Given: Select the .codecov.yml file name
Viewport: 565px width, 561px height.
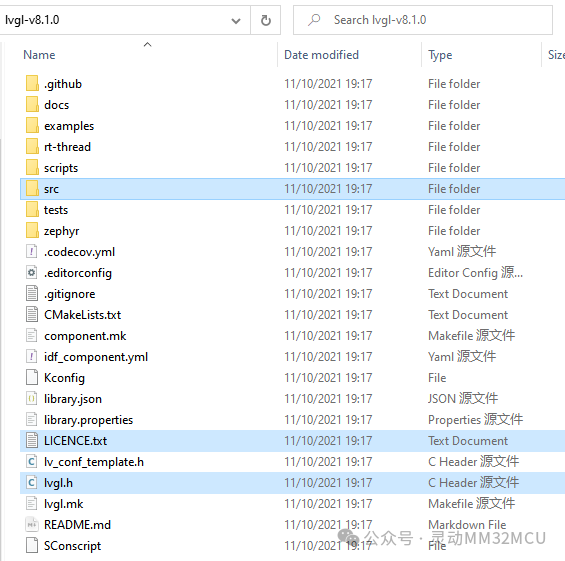Looking at the screenshot, I should point(80,252).
